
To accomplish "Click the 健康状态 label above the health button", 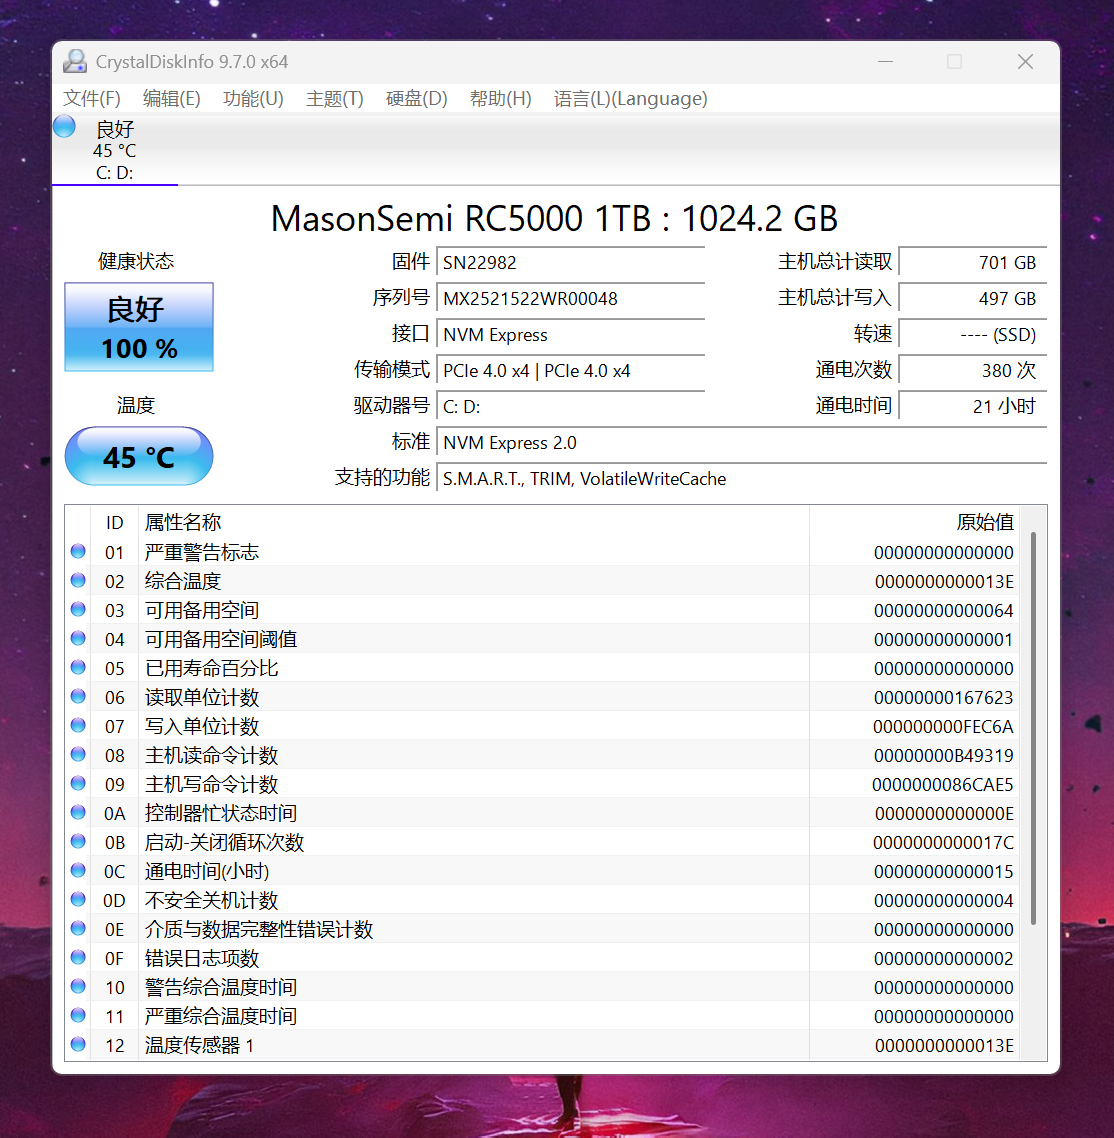I will [136, 261].
